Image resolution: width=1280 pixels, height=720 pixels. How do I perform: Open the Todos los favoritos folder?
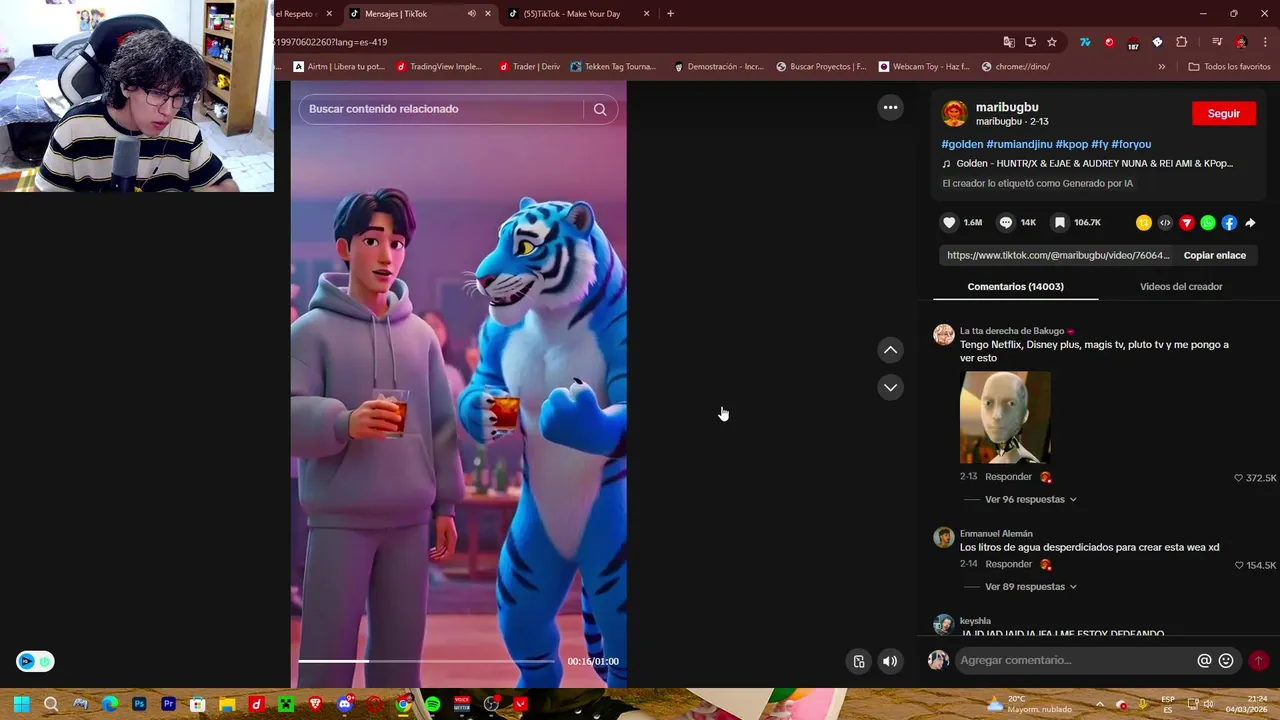[x=1229, y=67]
